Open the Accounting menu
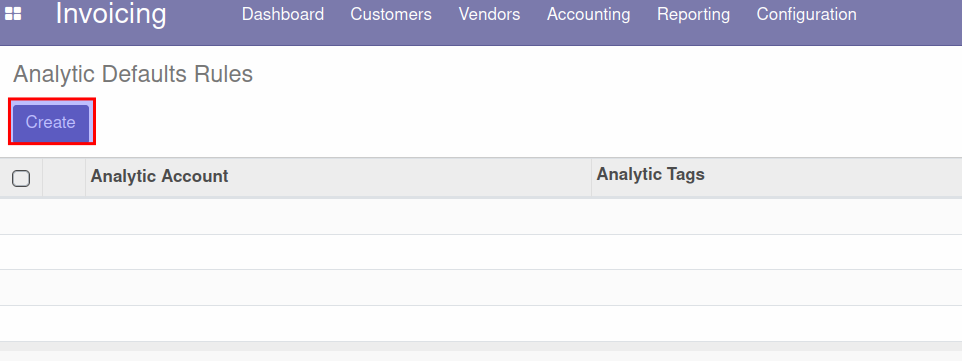Viewport: 962px width, 361px height. tap(588, 14)
